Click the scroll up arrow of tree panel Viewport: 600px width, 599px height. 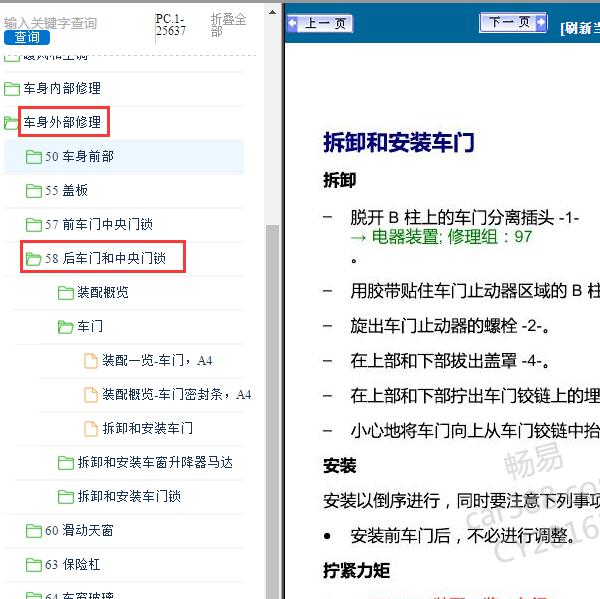click(272, 12)
